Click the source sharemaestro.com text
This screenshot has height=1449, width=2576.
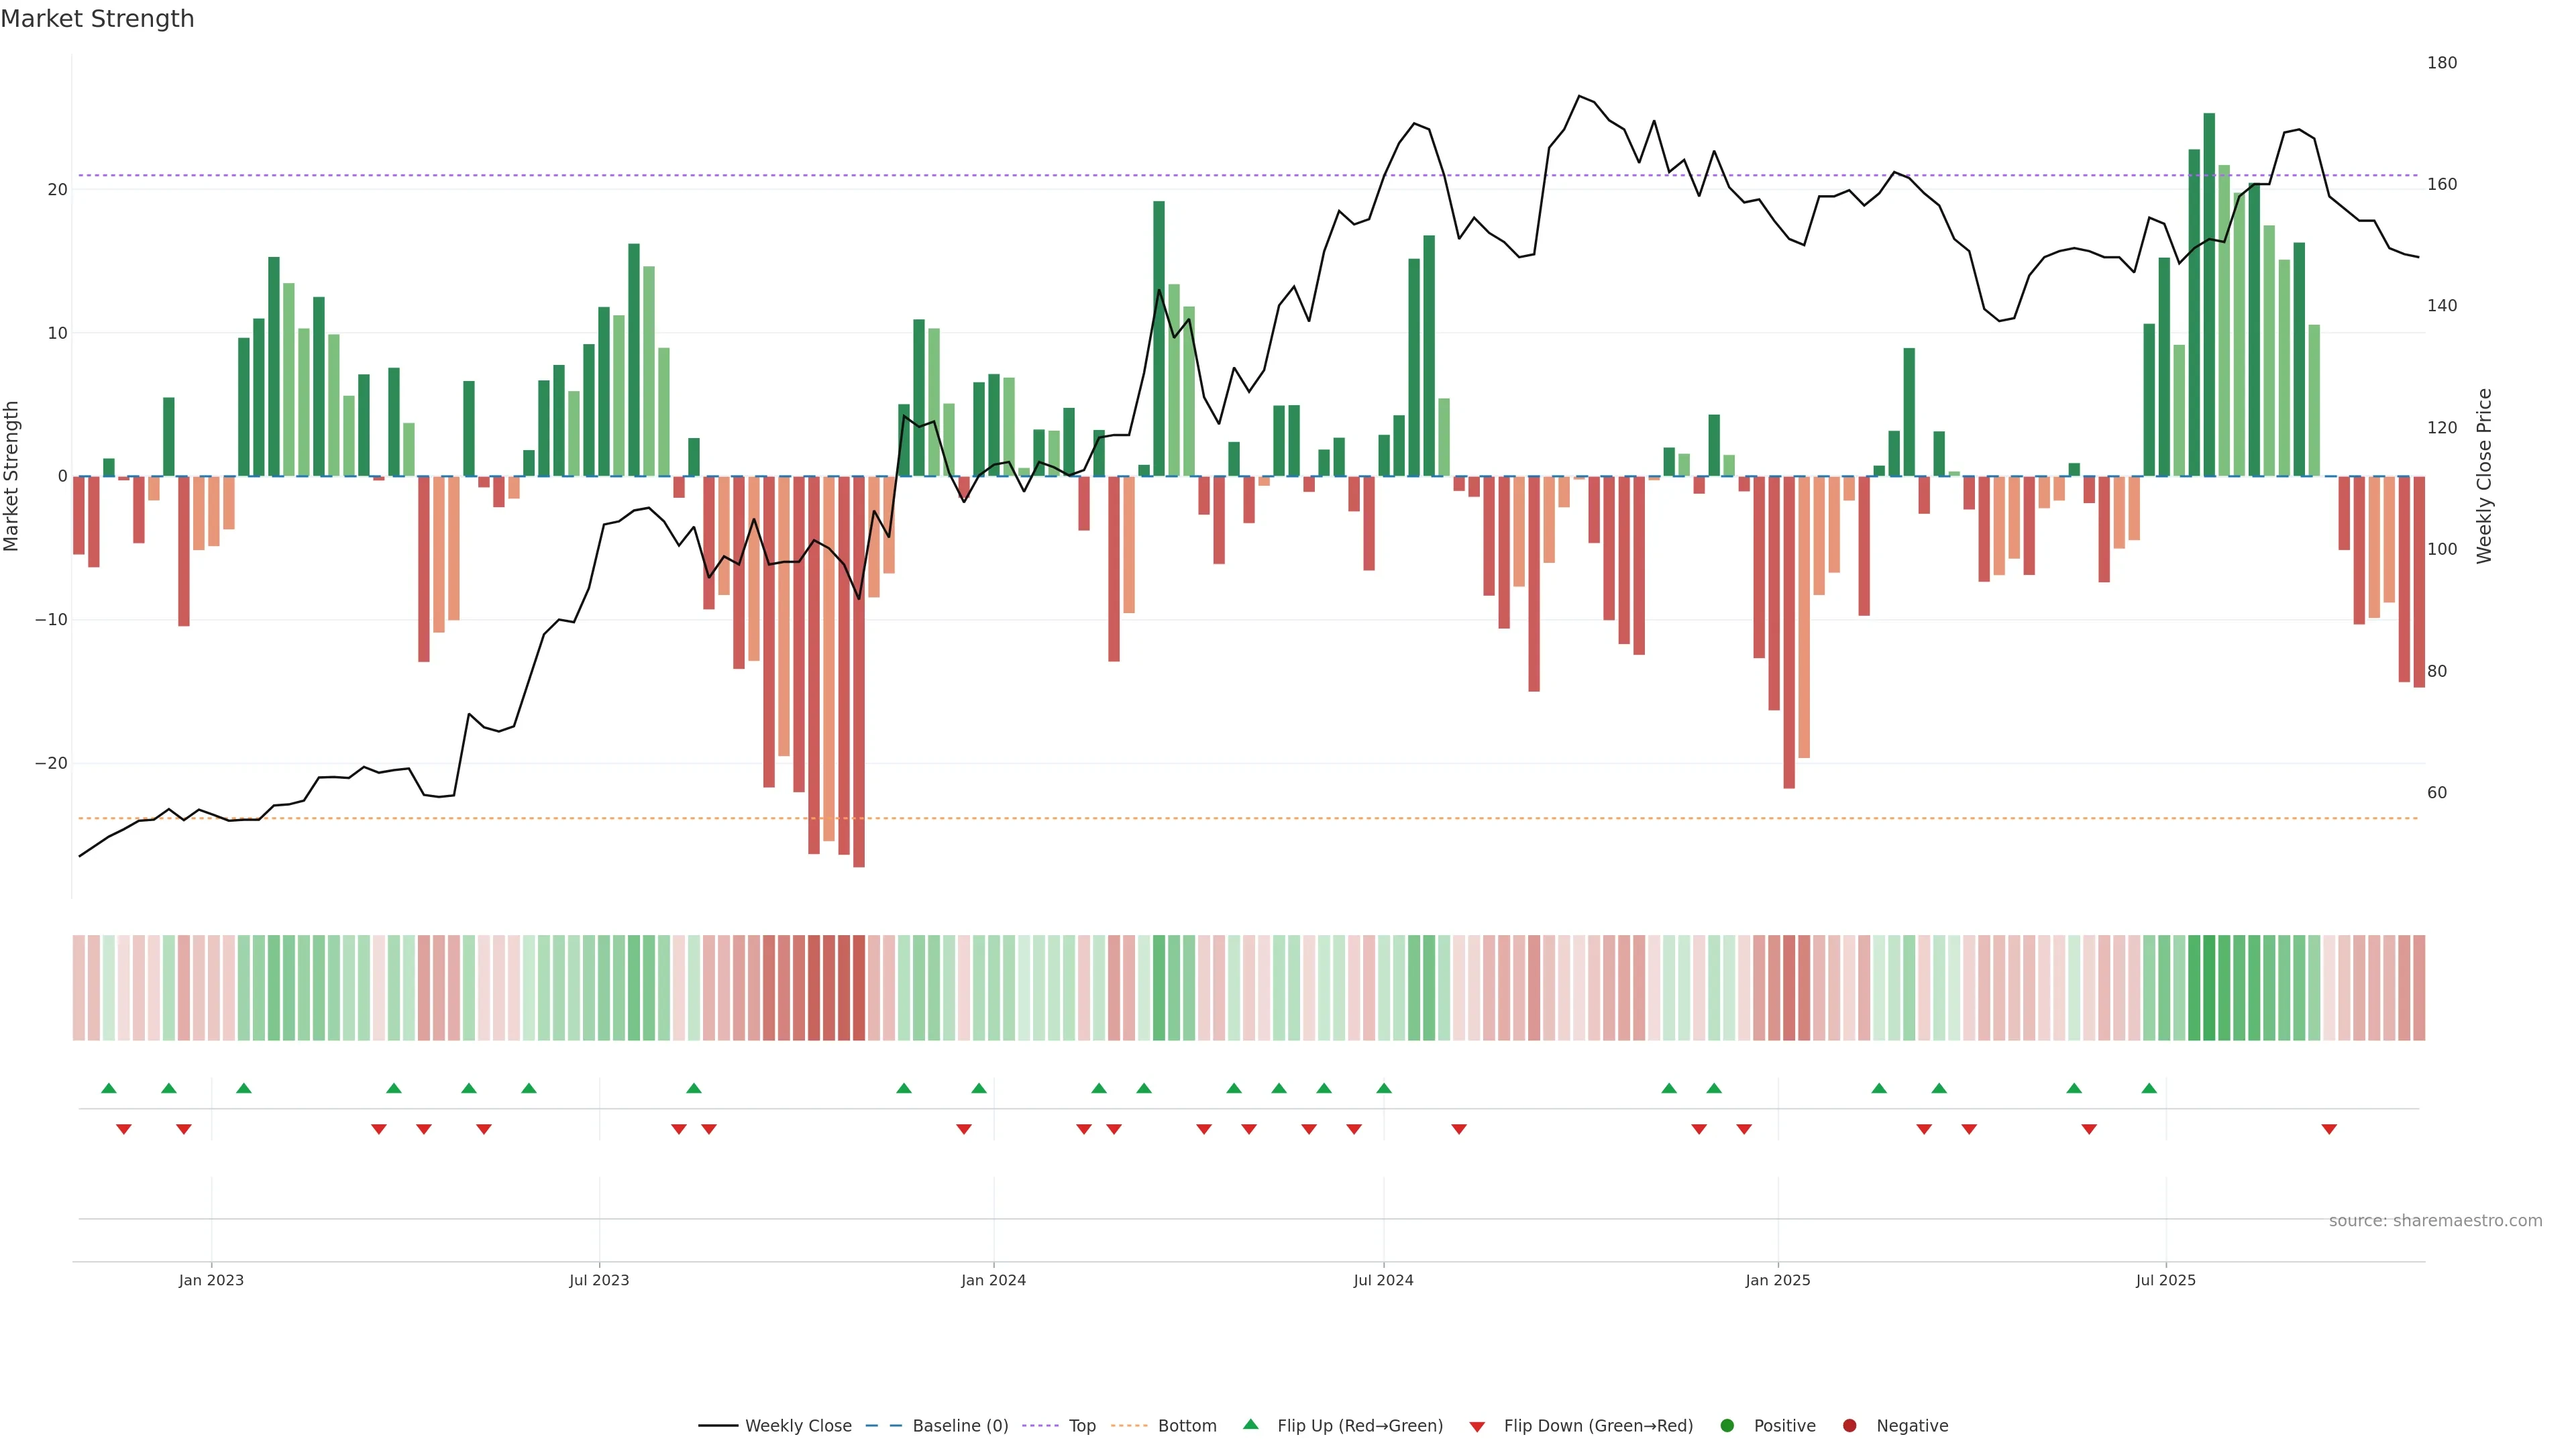[x=2435, y=1220]
